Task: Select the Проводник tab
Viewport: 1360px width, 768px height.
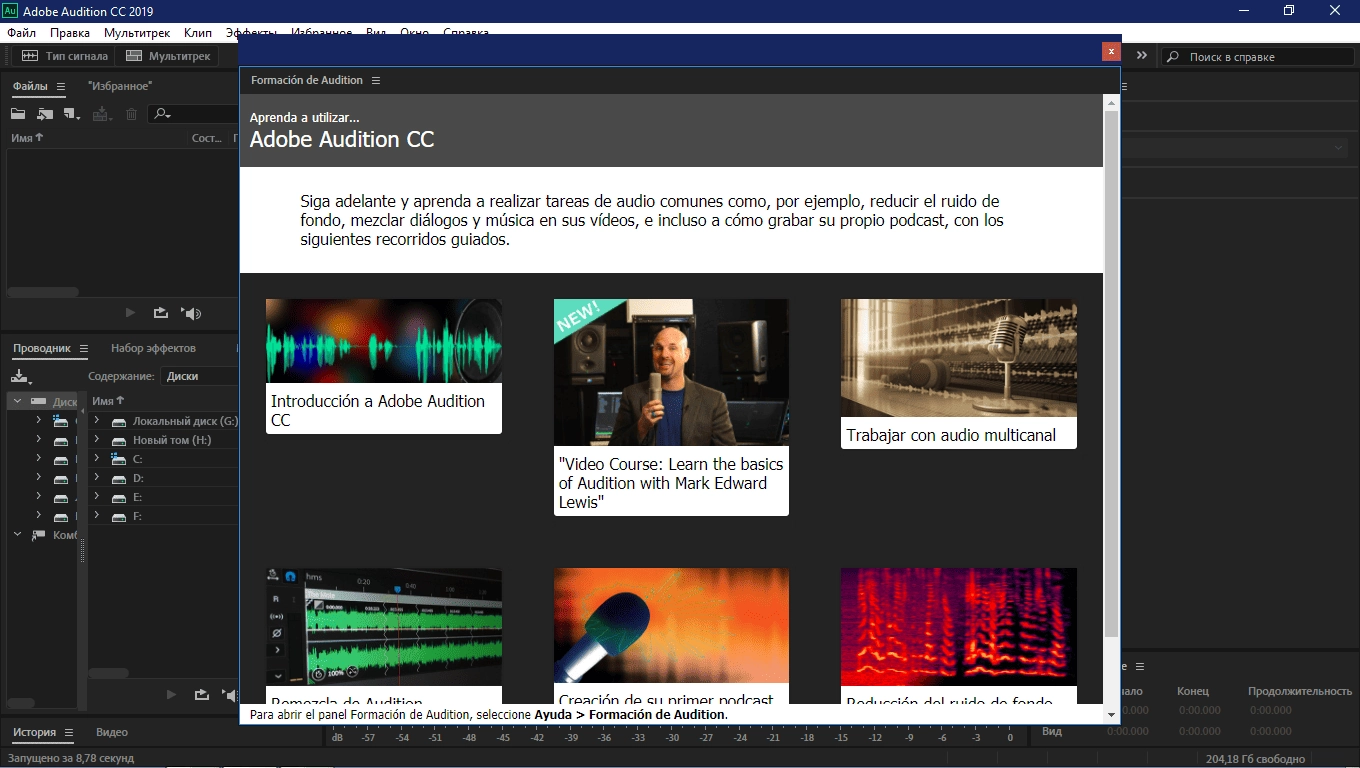Action: (42, 349)
